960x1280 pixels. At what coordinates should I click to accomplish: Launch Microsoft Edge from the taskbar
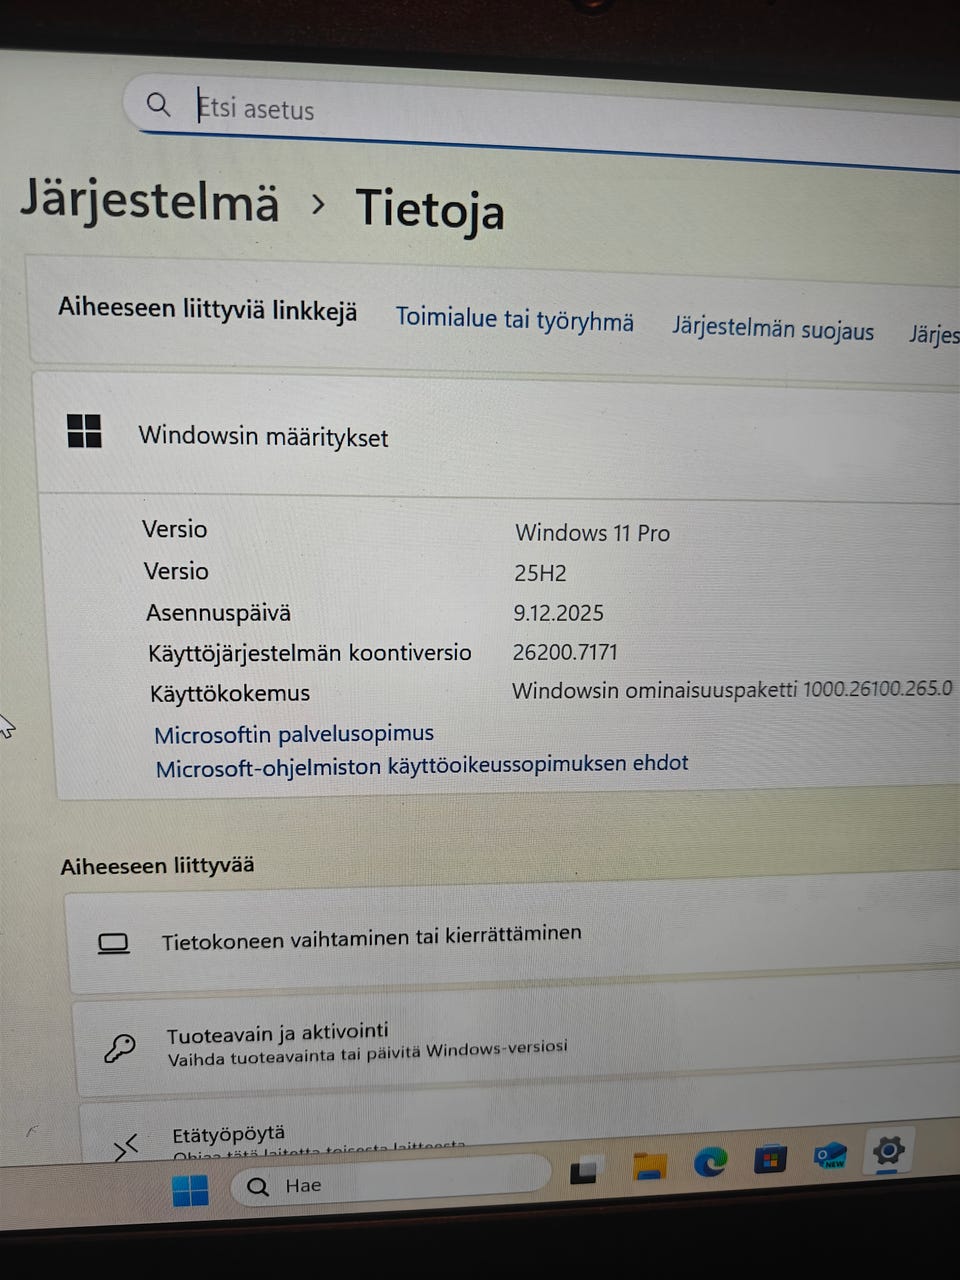click(x=710, y=1161)
